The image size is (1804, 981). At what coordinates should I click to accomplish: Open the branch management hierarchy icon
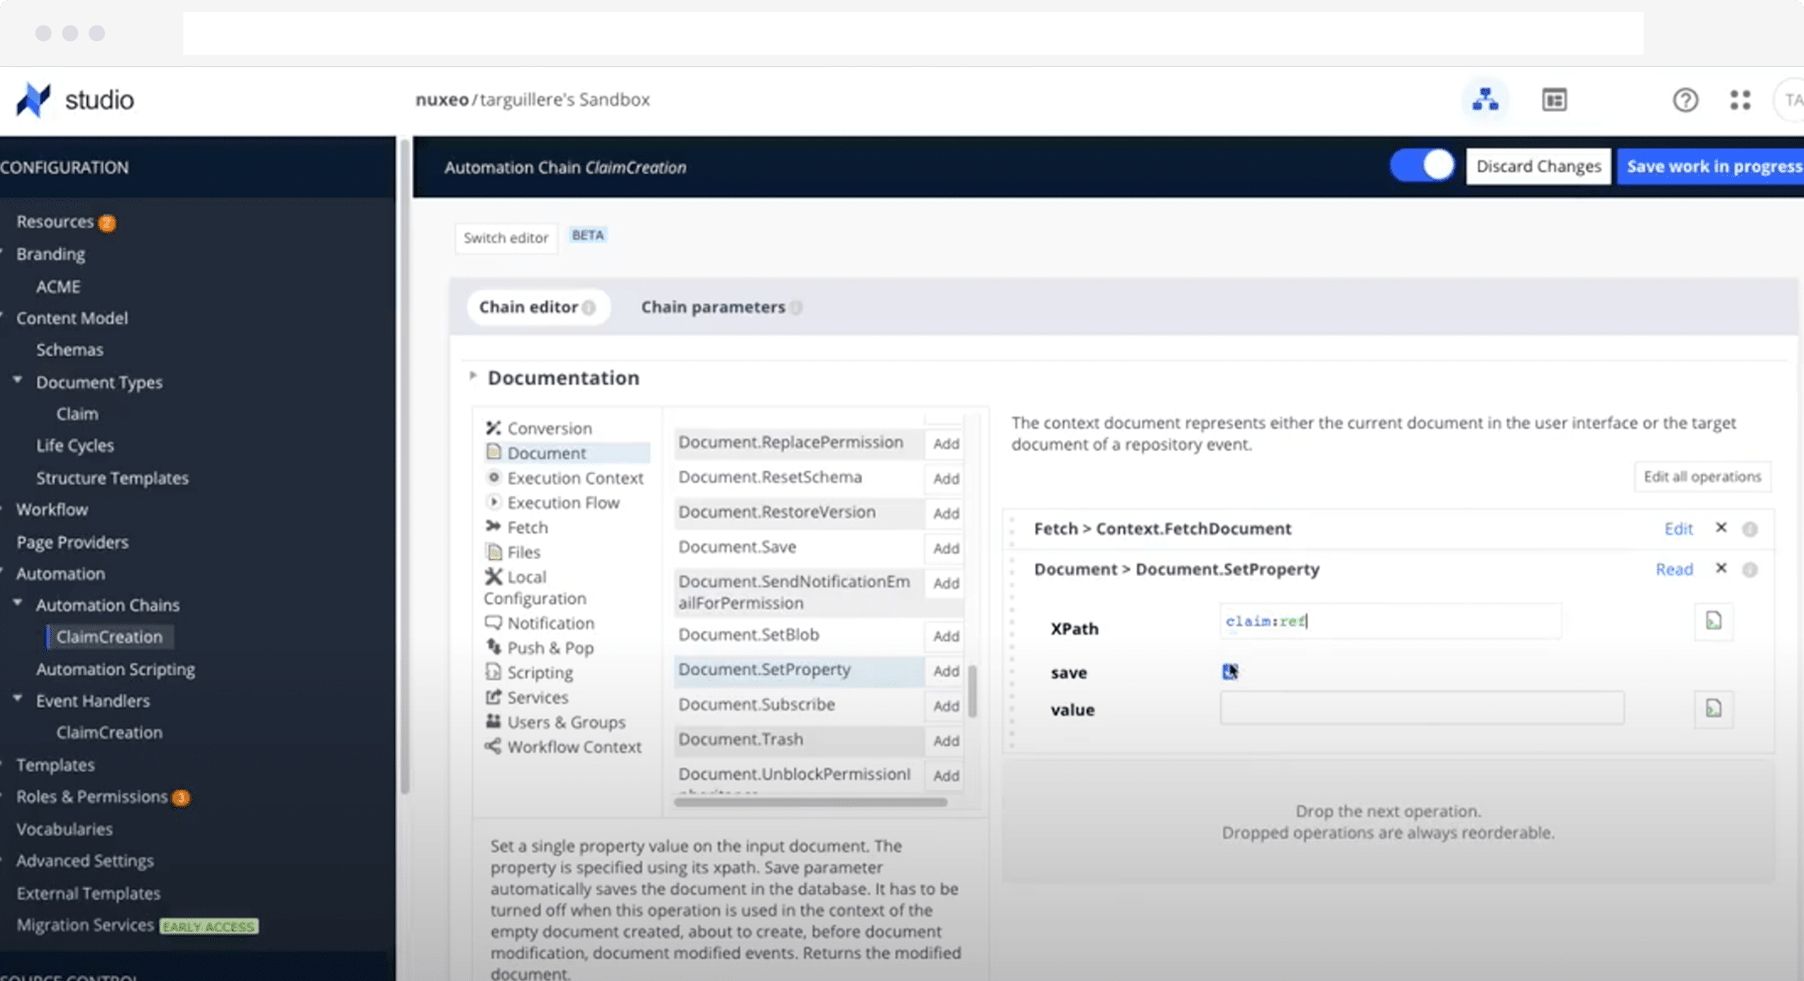(1485, 99)
